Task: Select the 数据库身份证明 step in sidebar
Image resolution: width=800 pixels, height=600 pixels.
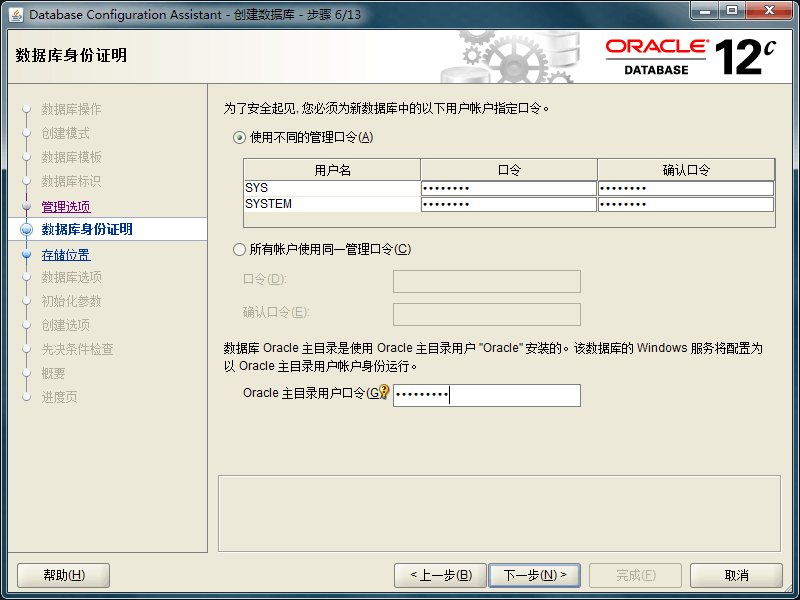Action: point(87,230)
